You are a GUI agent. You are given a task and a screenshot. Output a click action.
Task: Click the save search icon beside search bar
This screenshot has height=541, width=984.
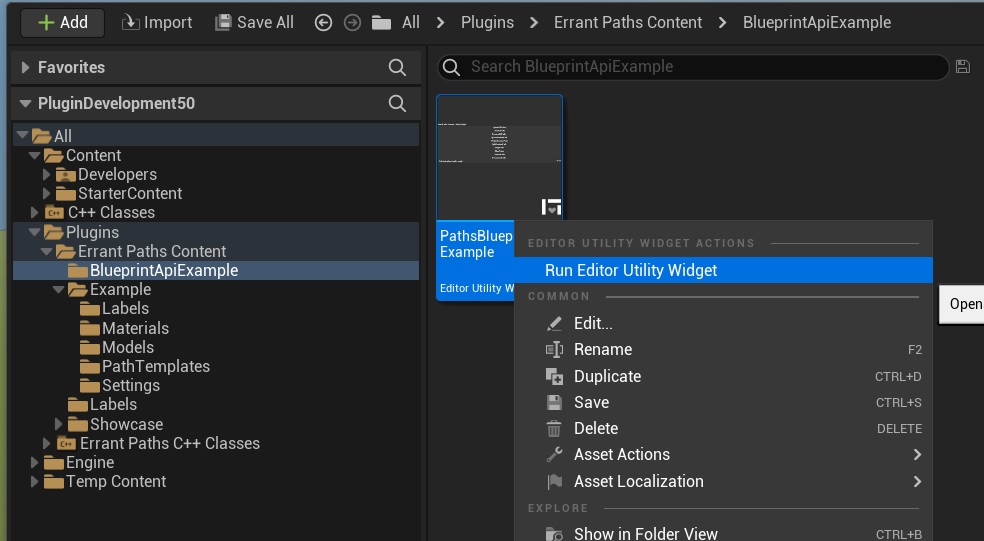962,67
